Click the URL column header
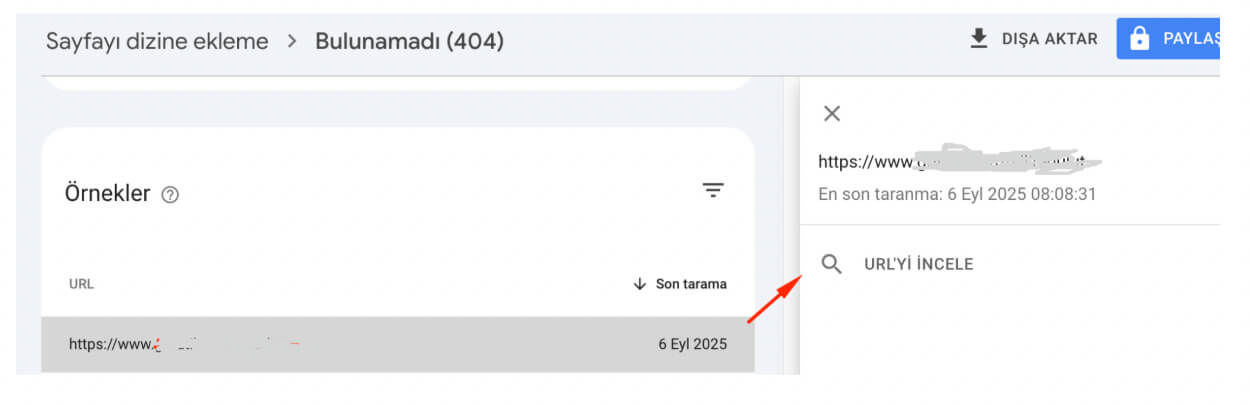1250x404 pixels. pos(82,284)
